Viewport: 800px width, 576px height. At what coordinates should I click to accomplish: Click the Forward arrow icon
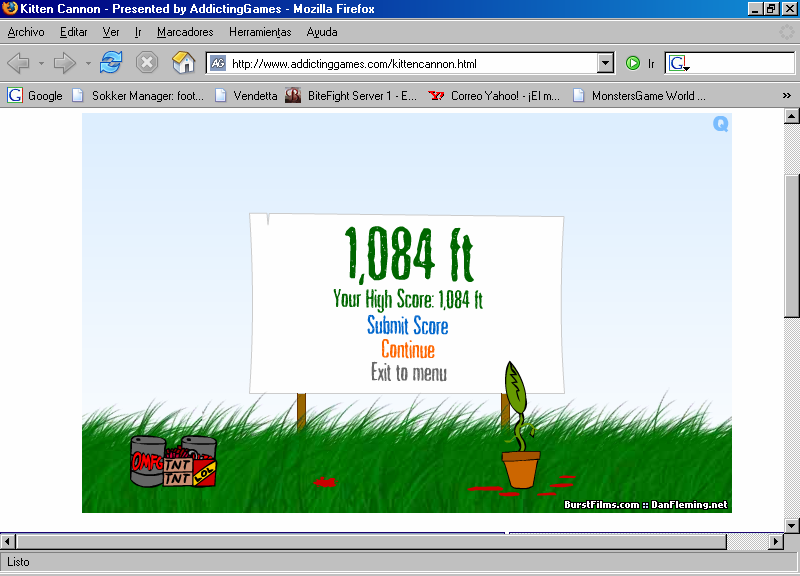(x=65, y=63)
